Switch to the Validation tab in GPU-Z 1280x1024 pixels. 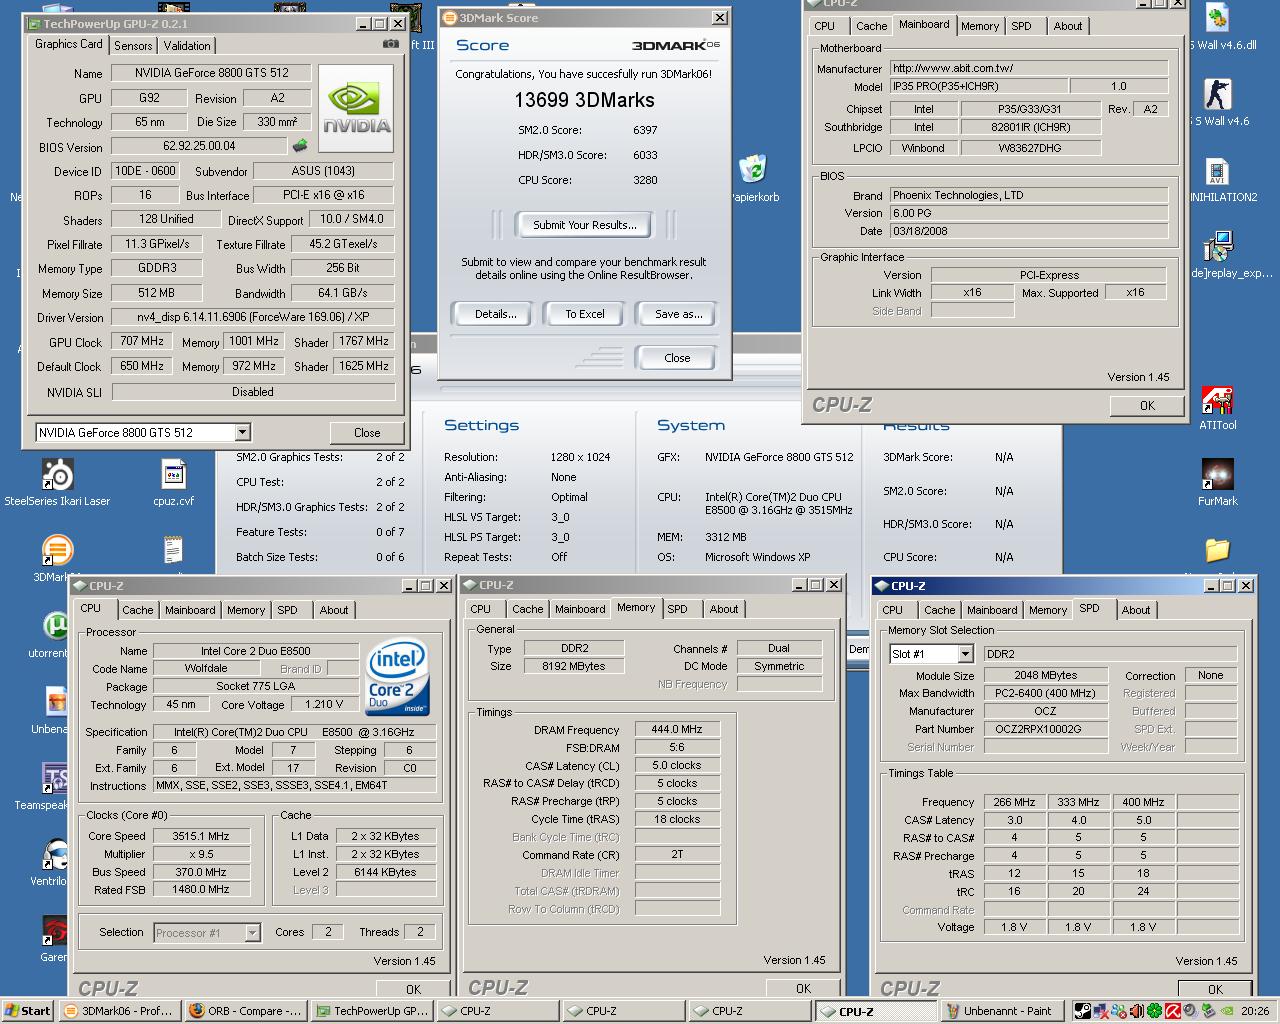click(187, 46)
